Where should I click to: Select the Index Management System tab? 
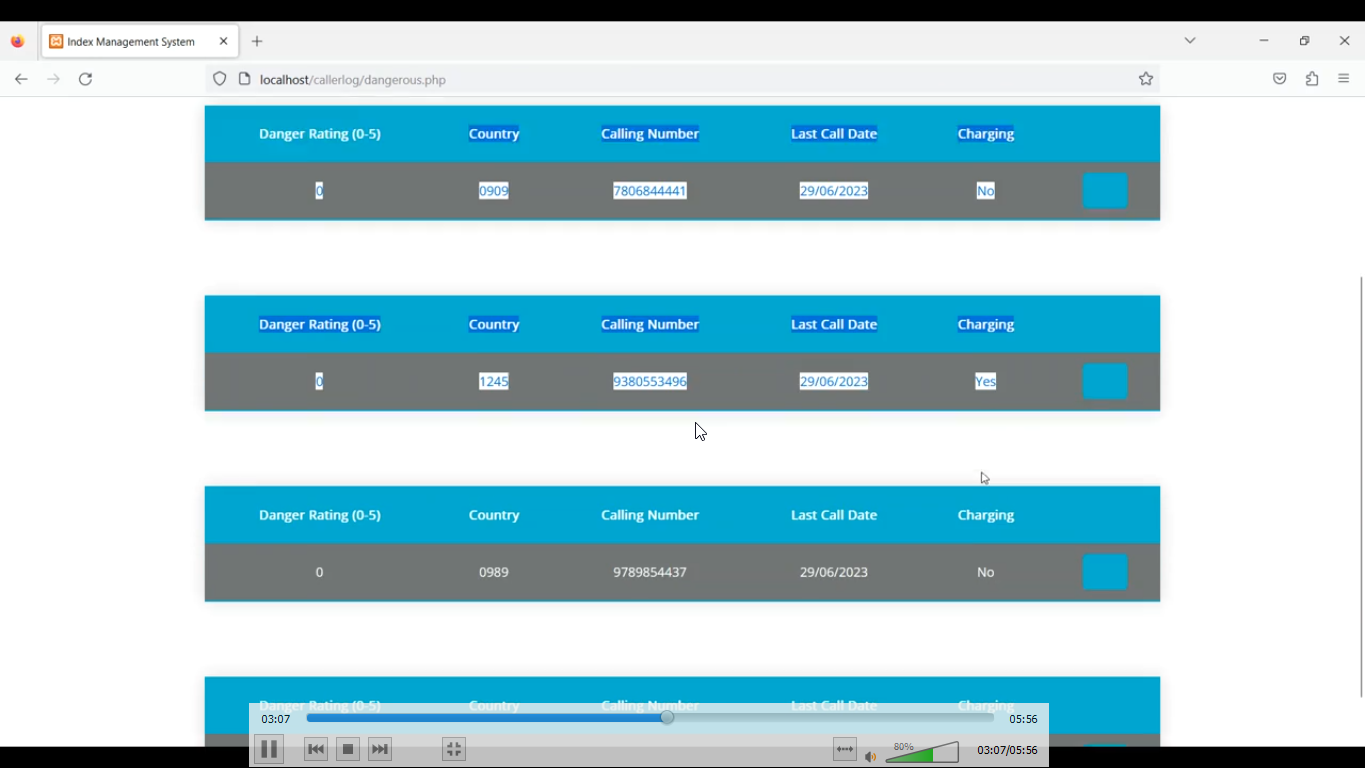tap(130, 41)
